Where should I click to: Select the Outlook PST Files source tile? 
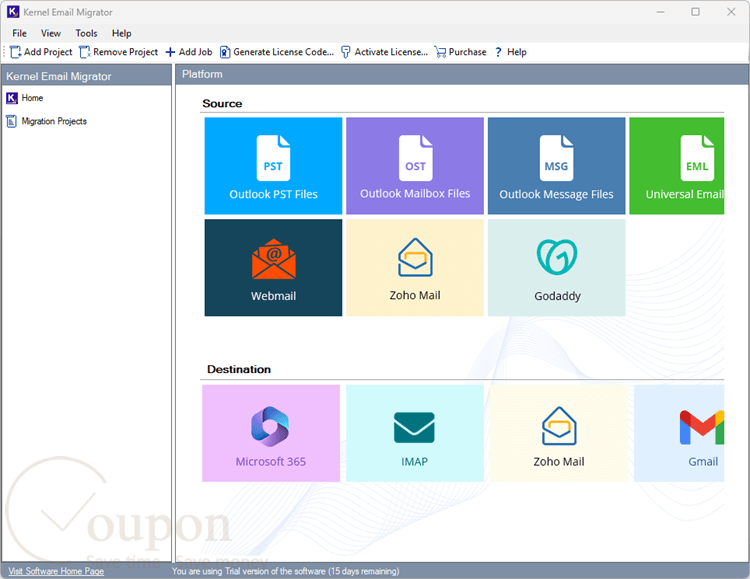pos(273,166)
